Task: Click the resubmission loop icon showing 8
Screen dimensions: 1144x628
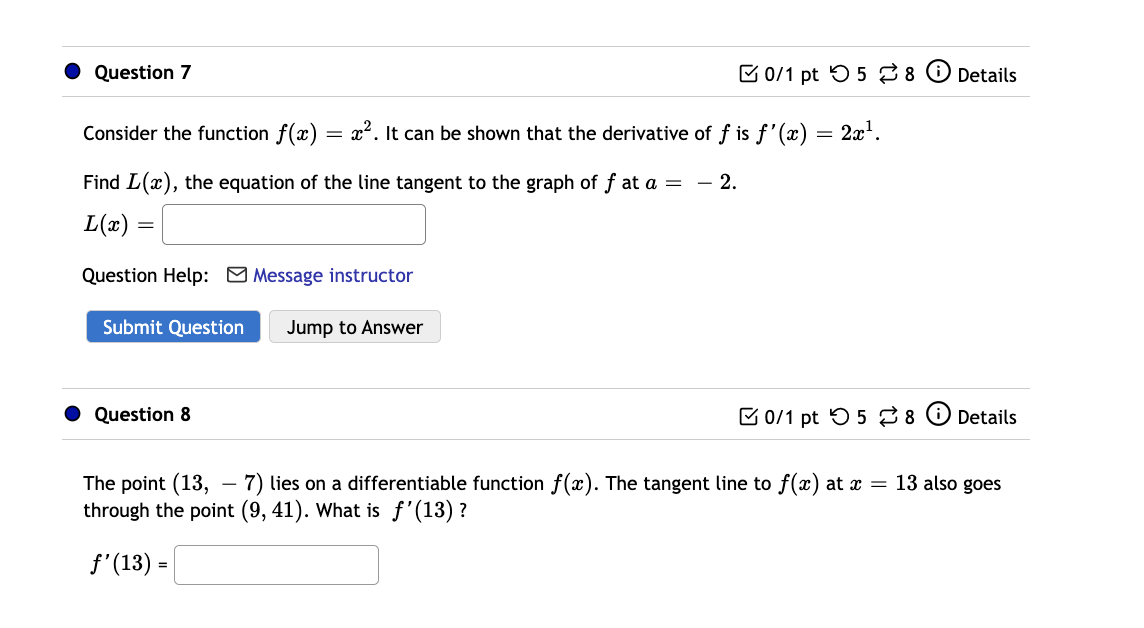Action: pyautogui.click(x=888, y=73)
